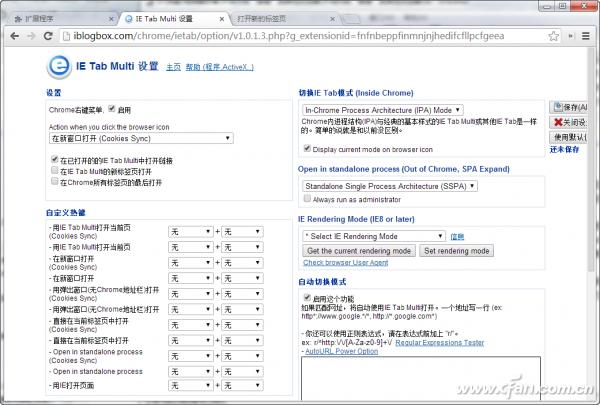Click link next to rendering mode dropdown
The image size is (600, 405).
point(457,237)
